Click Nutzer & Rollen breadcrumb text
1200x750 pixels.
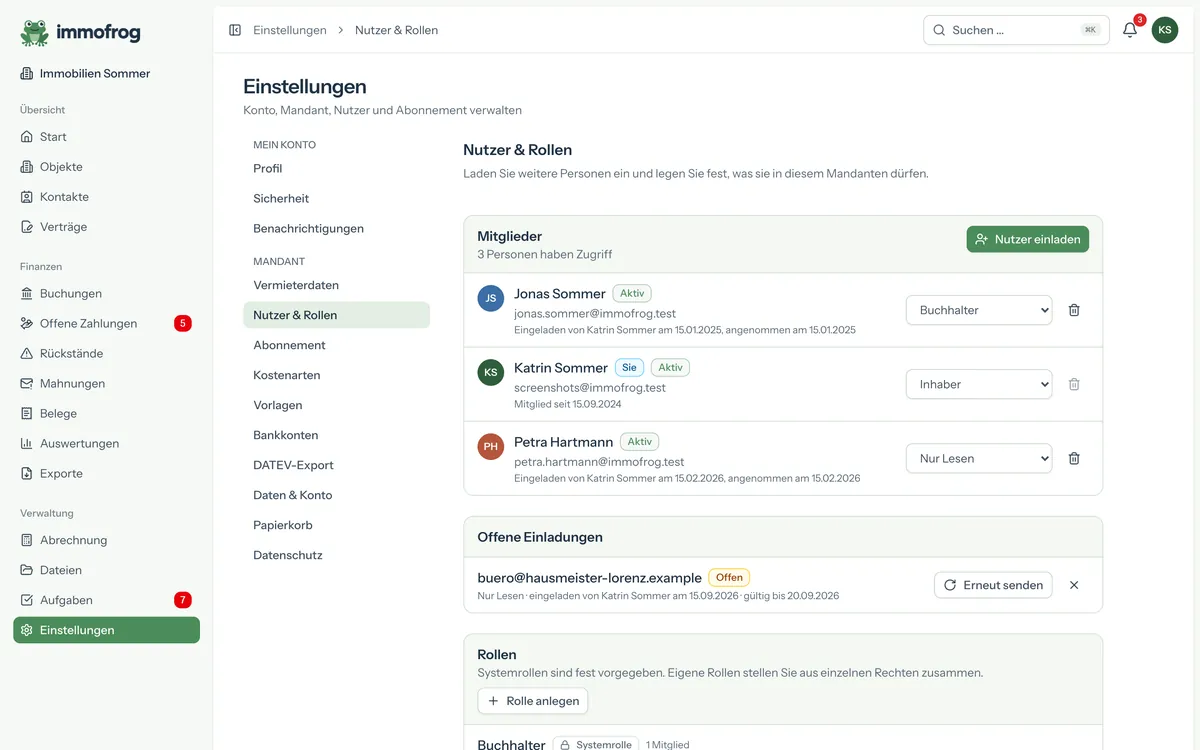[x=396, y=30]
